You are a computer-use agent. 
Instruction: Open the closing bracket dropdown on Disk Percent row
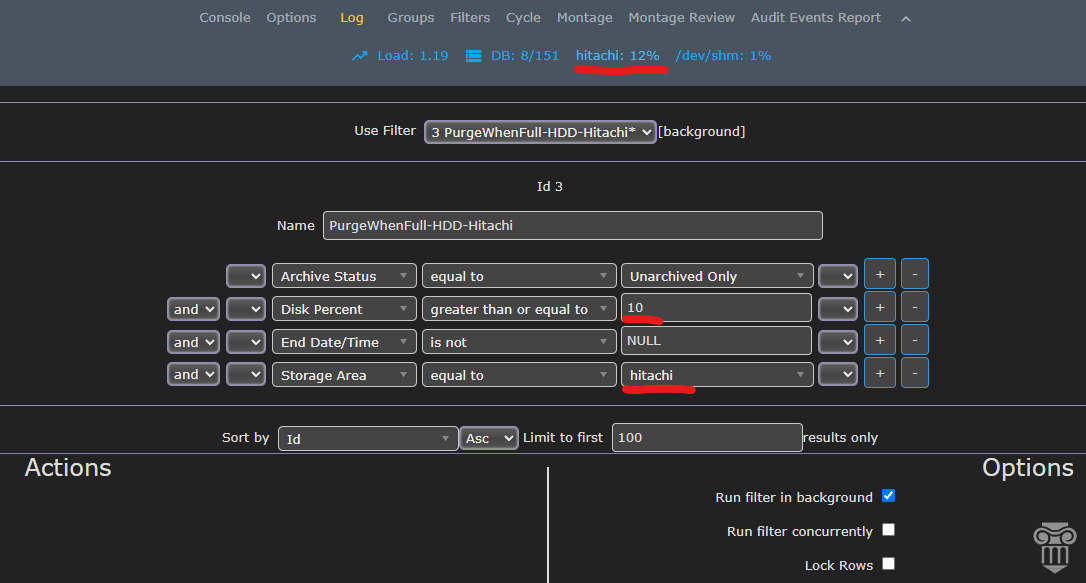[838, 309]
